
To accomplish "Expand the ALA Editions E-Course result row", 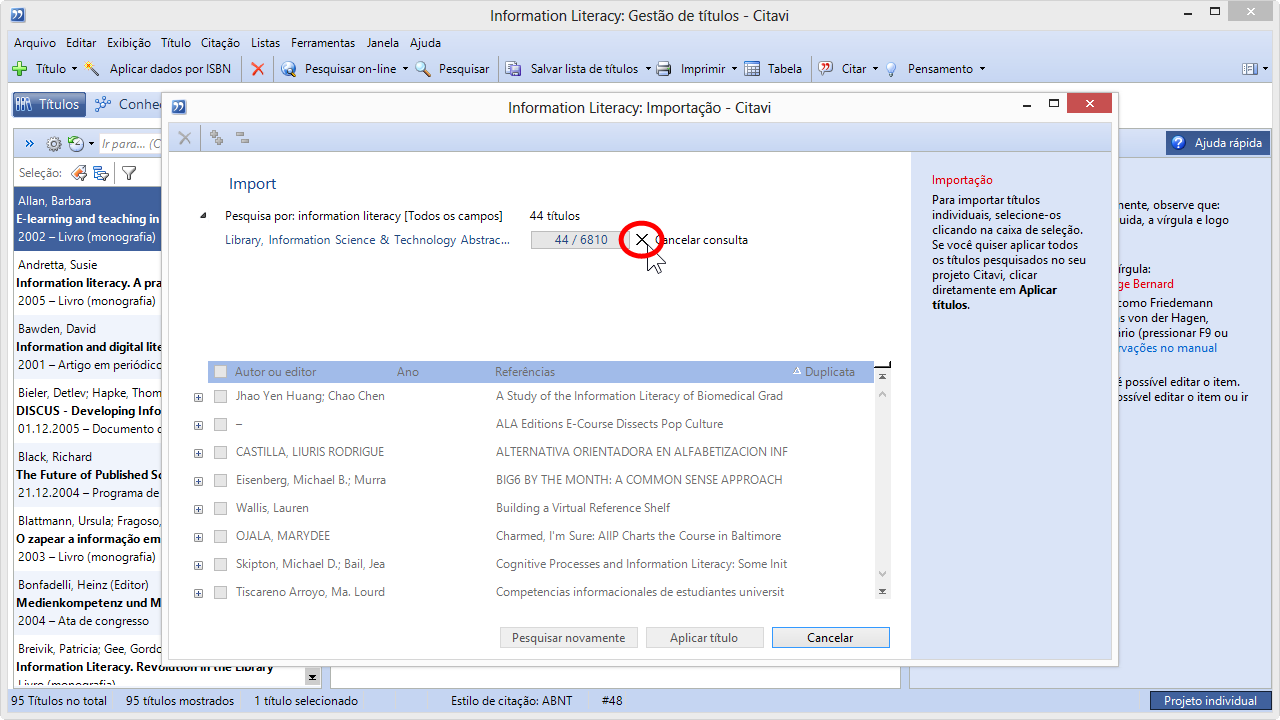I will click(198, 425).
